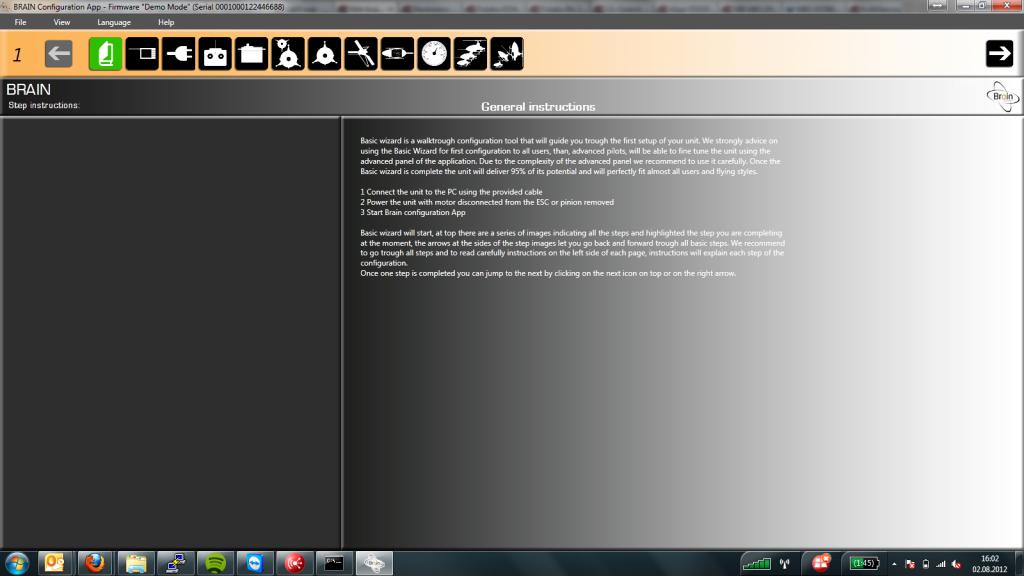
Task: Expand hidden system tray icons arrow
Action: point(894,563)
